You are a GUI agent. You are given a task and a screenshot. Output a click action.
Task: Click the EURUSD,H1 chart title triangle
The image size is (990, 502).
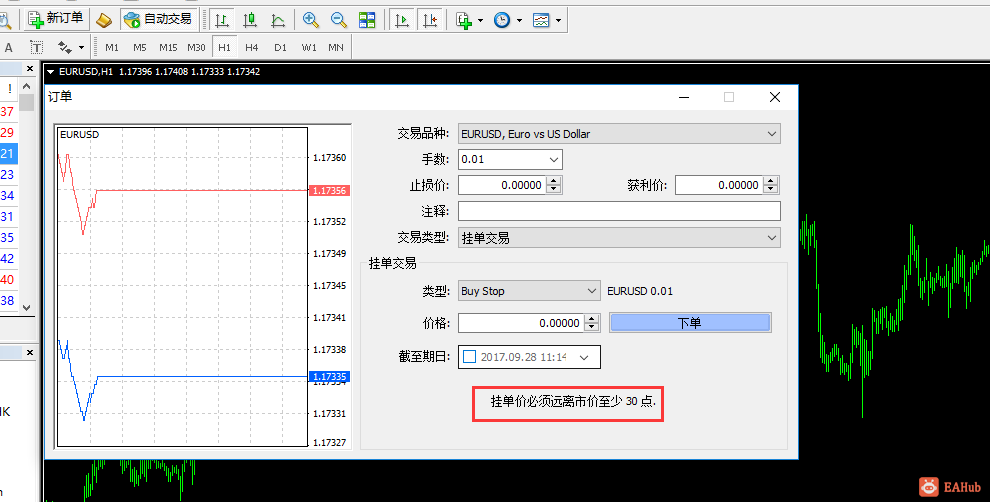[51, 72]
